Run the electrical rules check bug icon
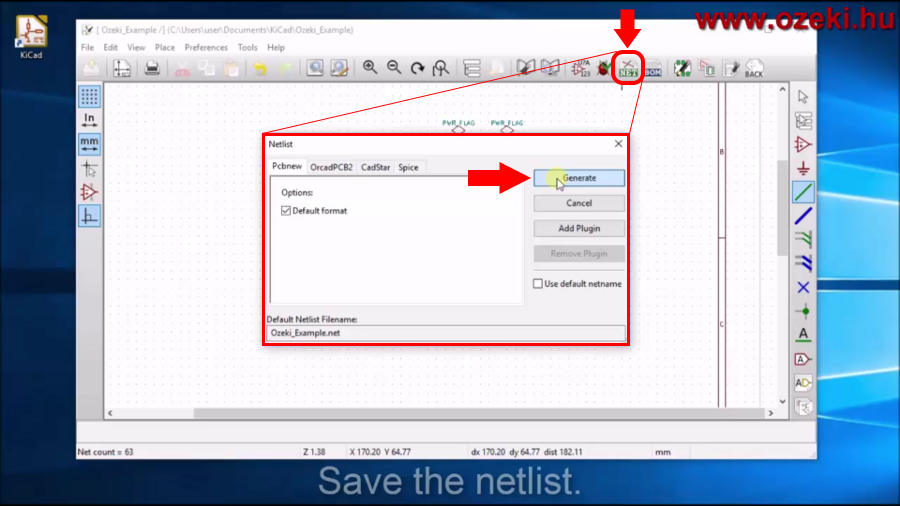 tap(603, 68)
